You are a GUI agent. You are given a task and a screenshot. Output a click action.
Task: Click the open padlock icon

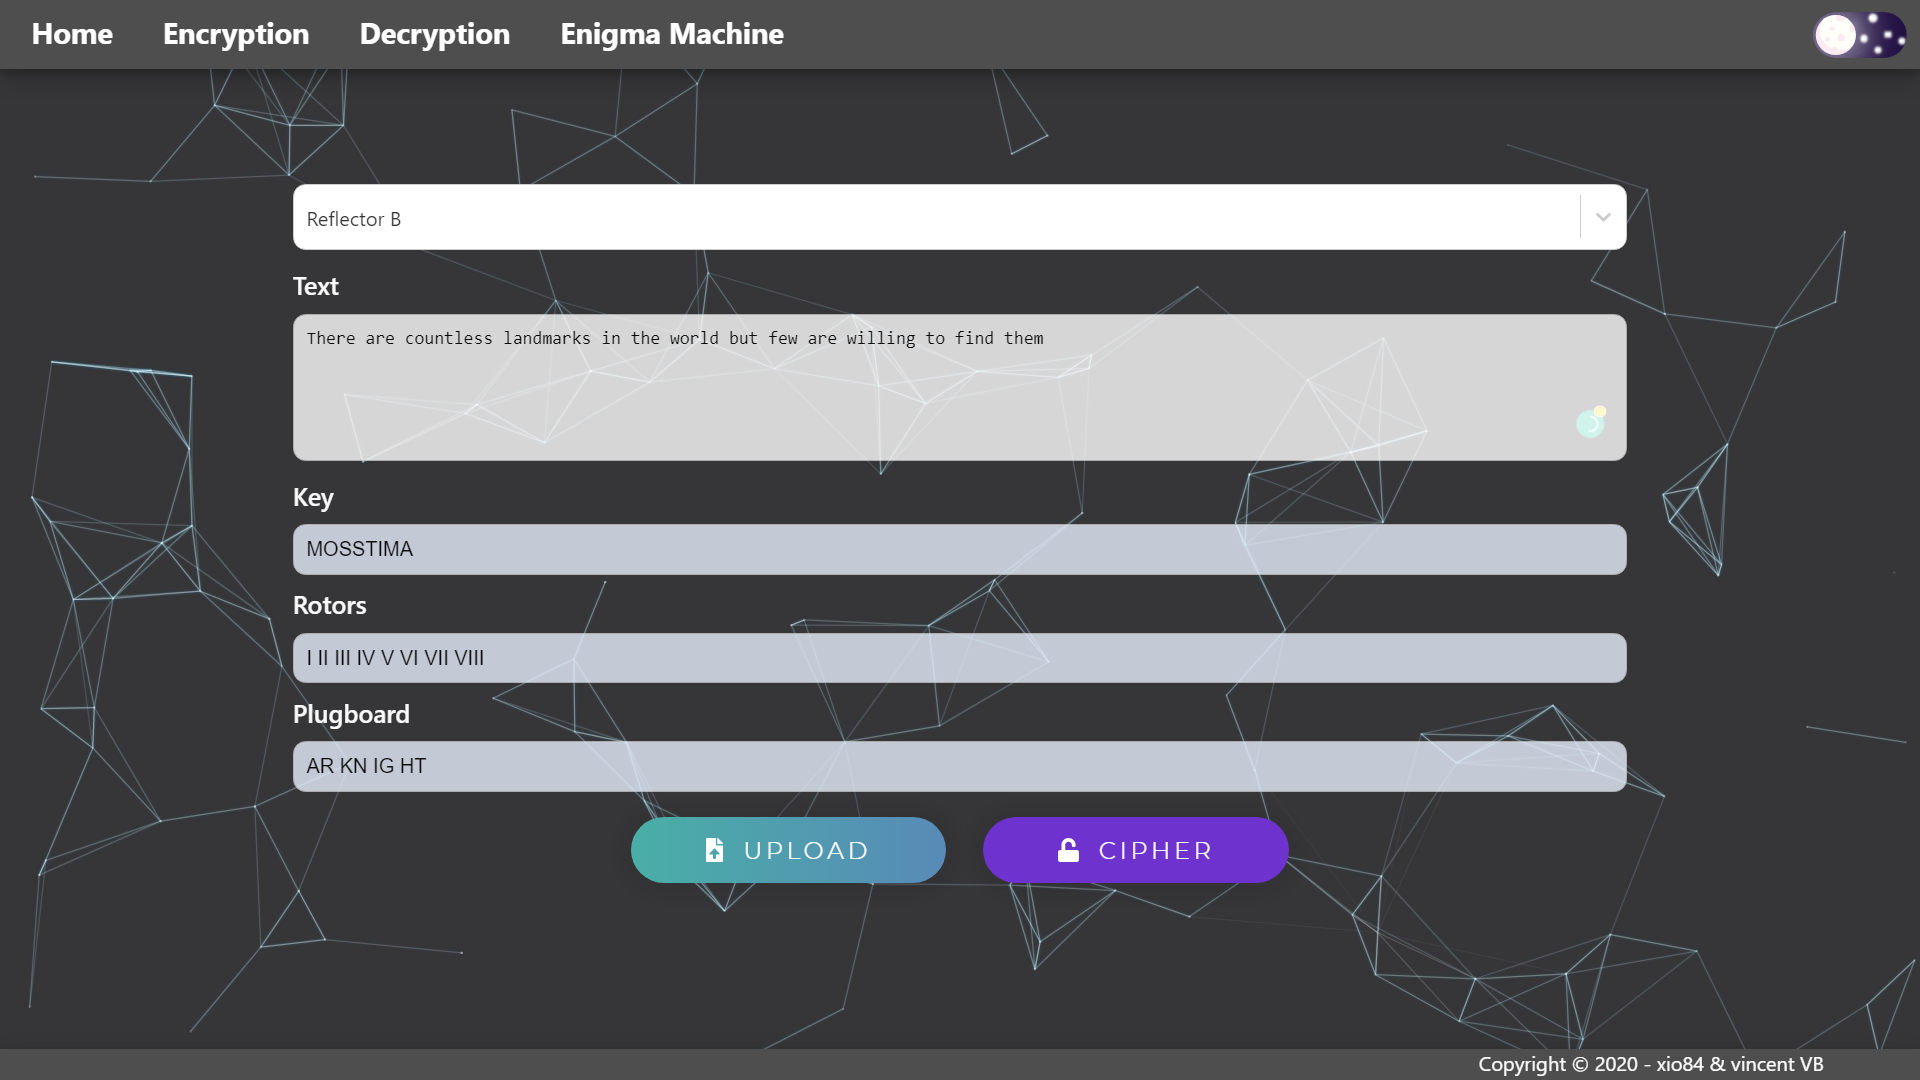1068,850
